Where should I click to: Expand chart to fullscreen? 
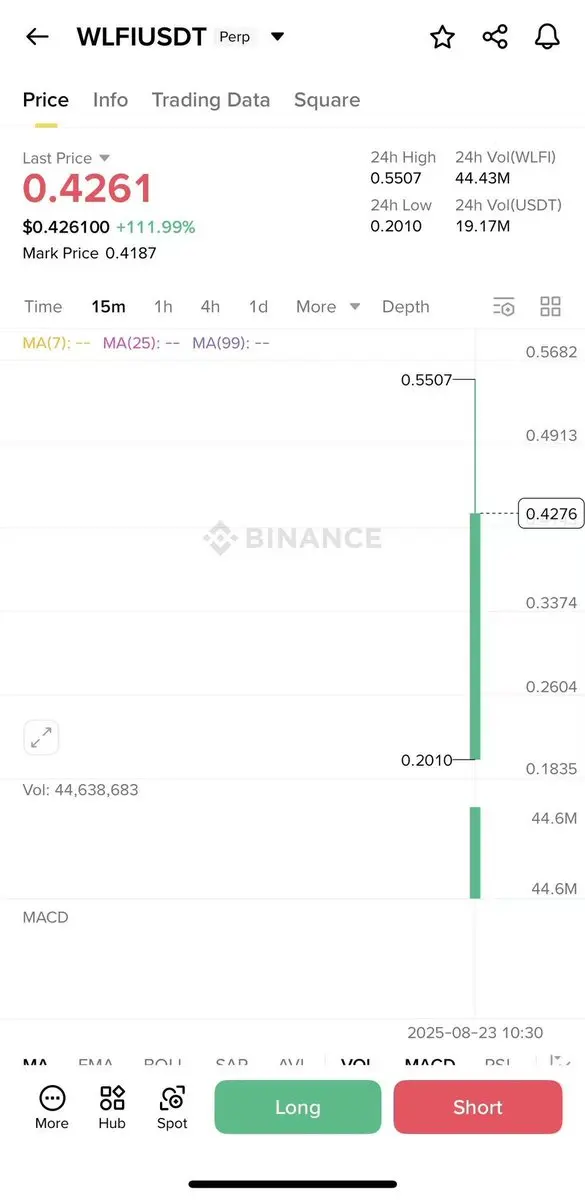click(41, 738)
